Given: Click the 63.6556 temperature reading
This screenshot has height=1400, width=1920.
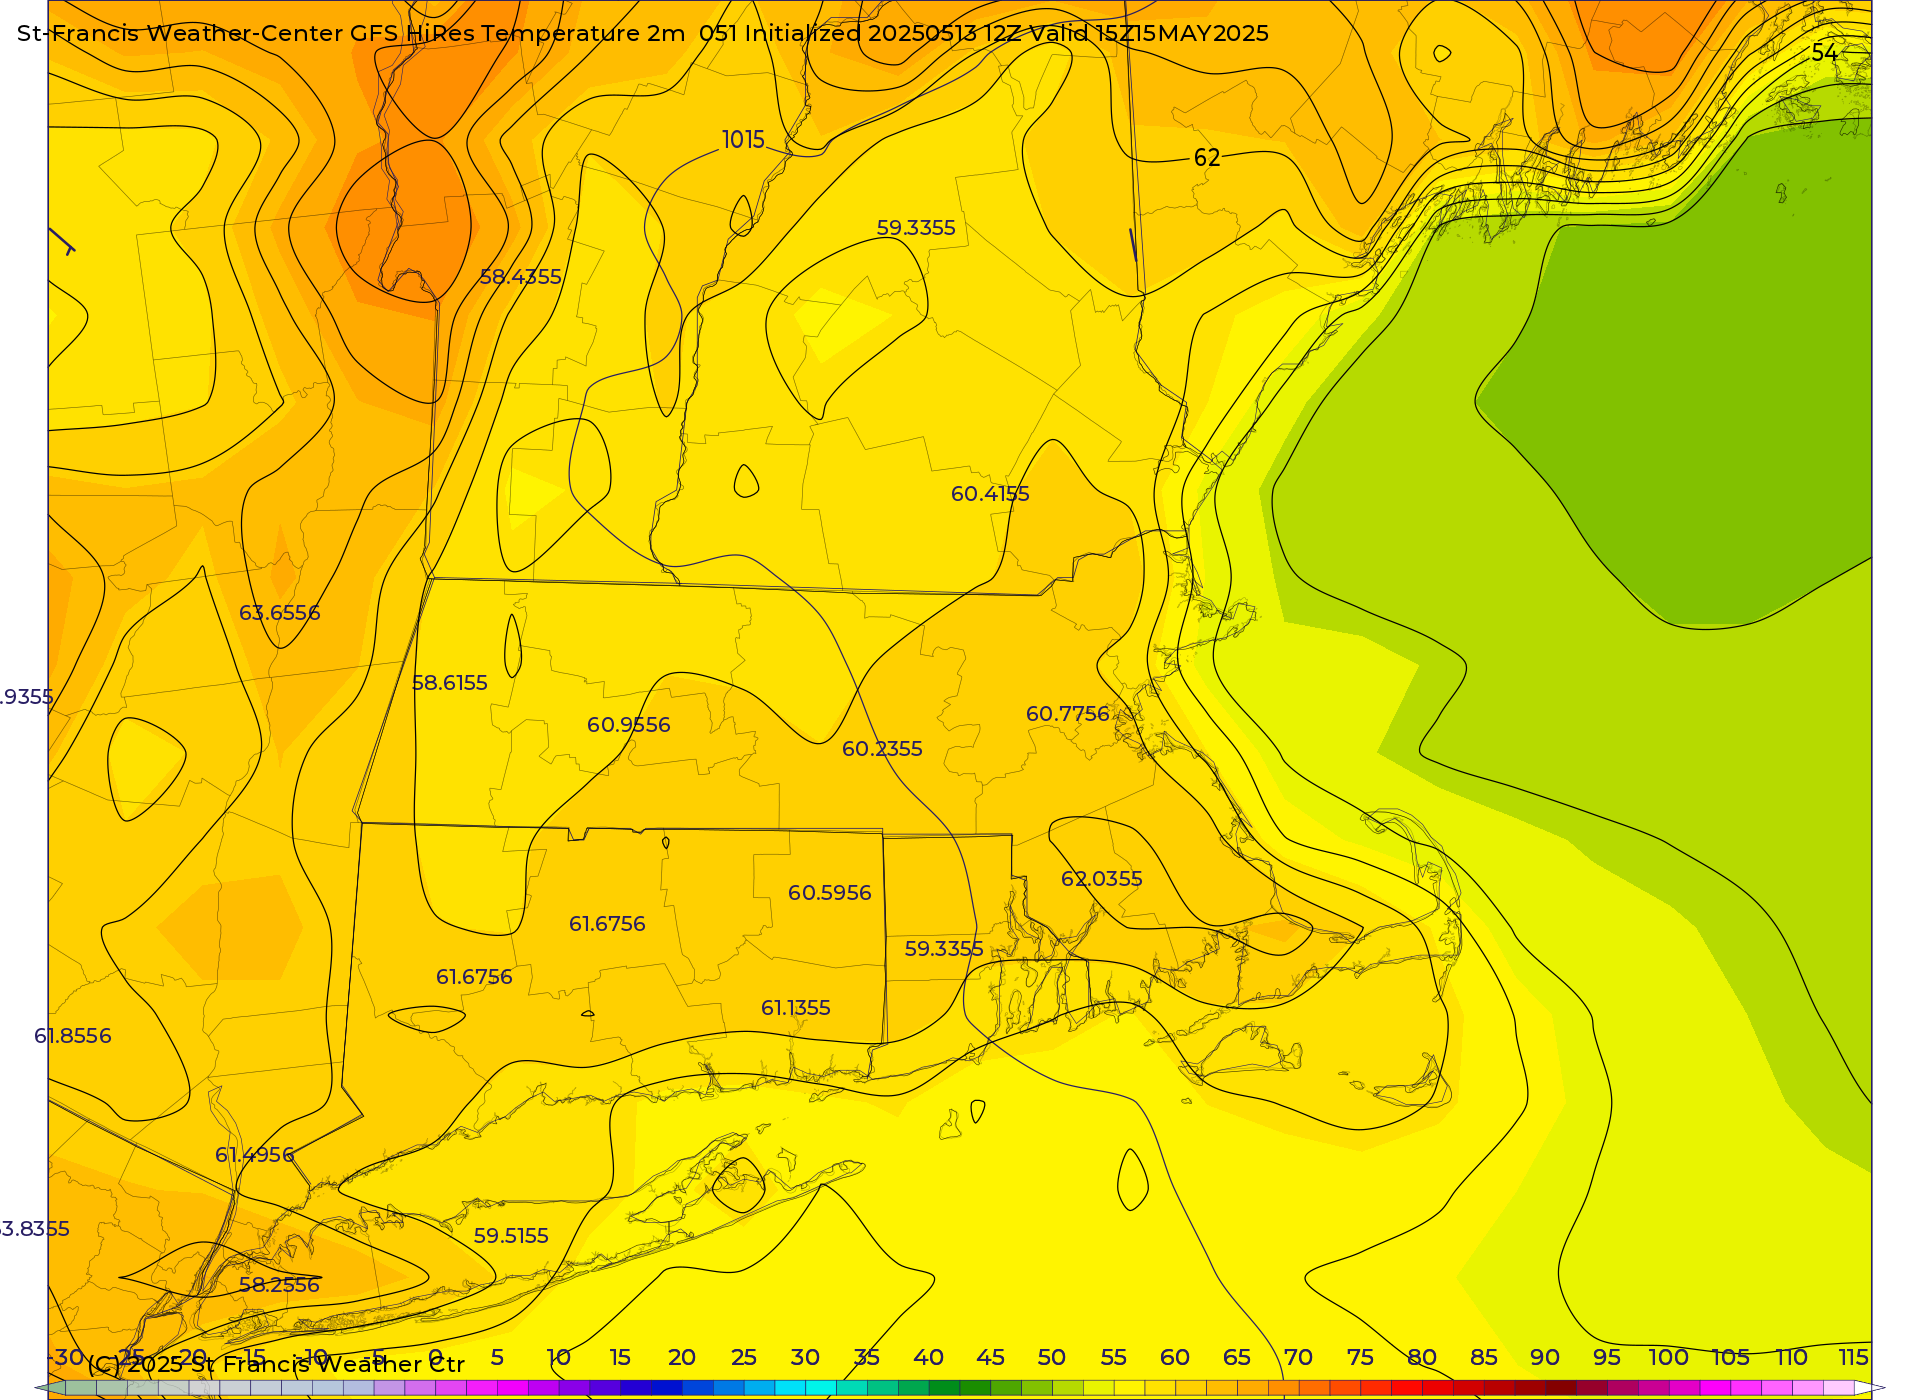Looking at the screenshot, I should 280,613.
